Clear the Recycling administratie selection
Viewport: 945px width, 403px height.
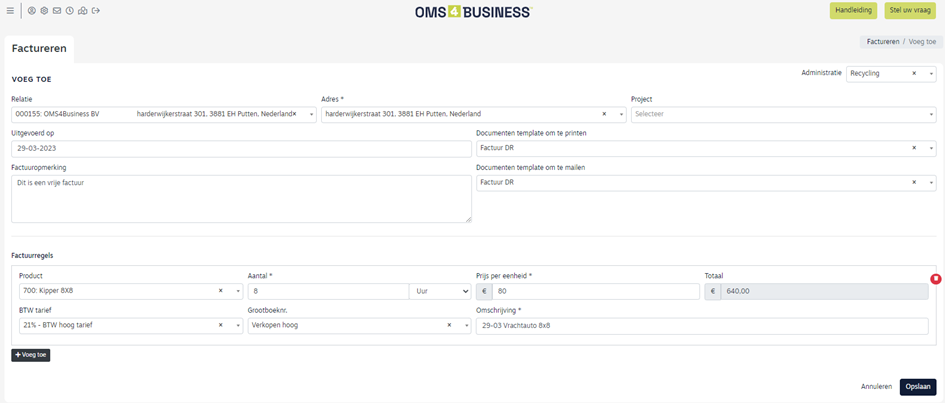pyautogui.click(x=914, y=73)
